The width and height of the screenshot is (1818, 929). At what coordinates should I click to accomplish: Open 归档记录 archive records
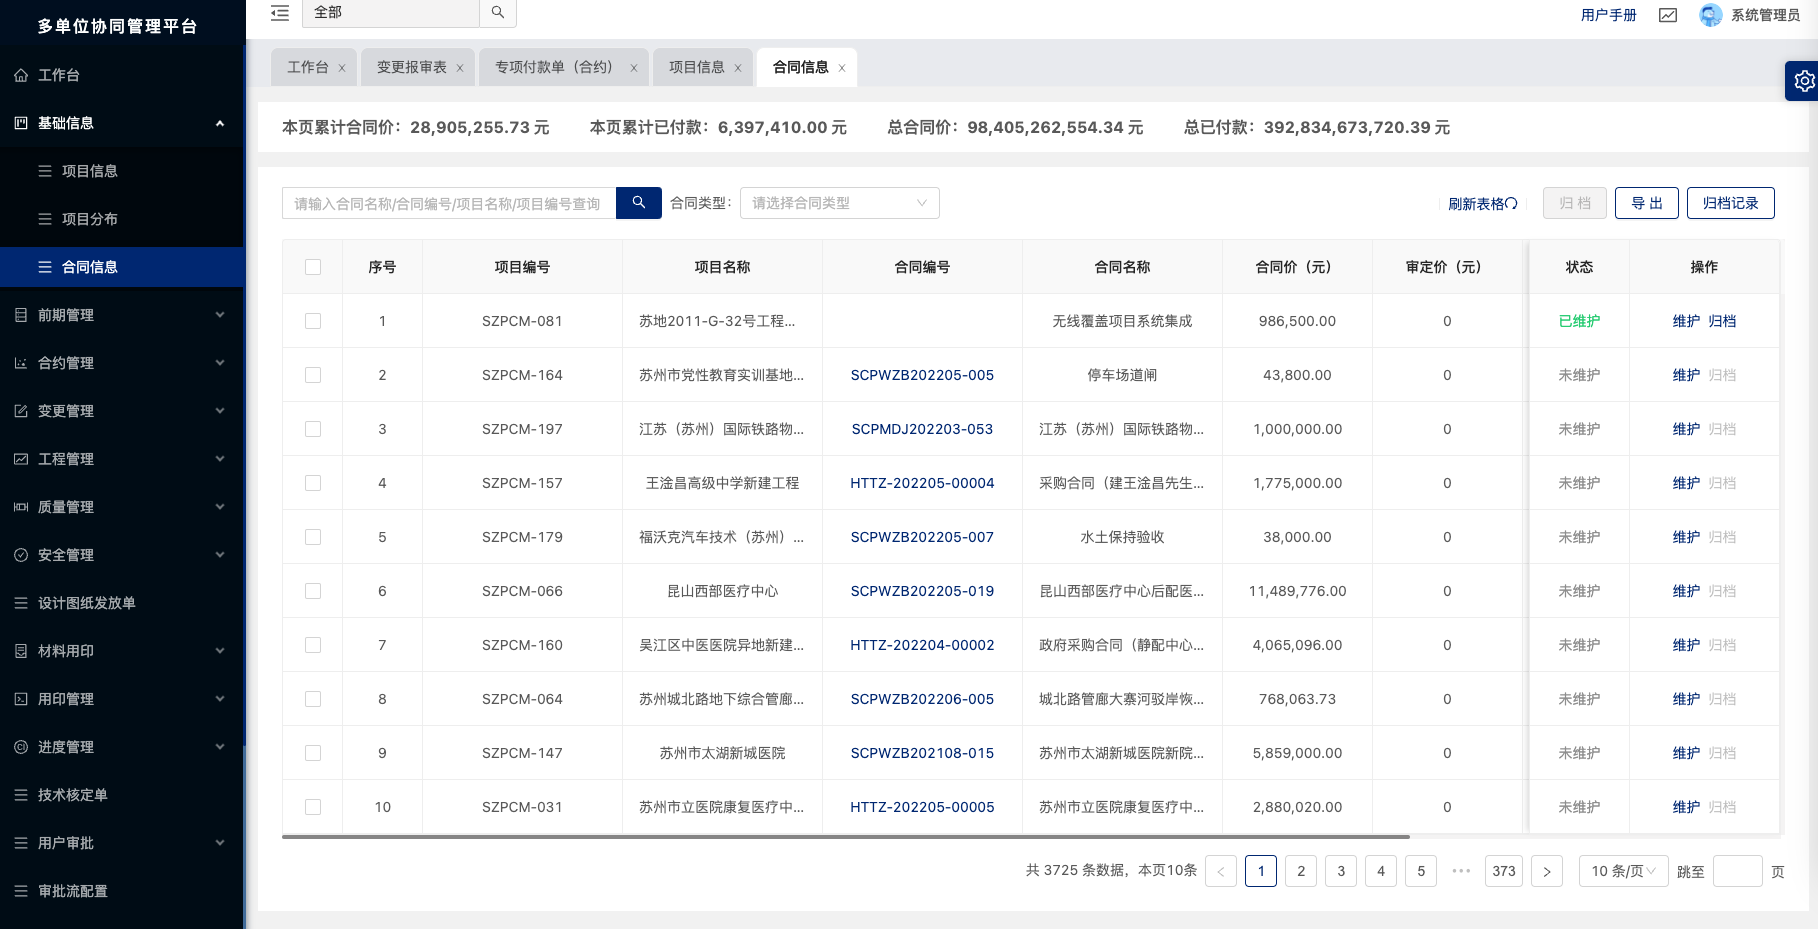[x=1731, y=203]
